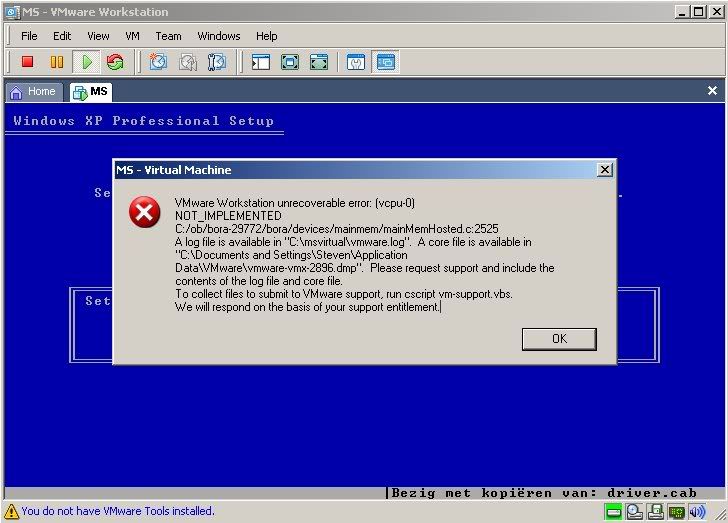
Task: Switch to Full Screen mode icon
Action: [x=290, y=62]
